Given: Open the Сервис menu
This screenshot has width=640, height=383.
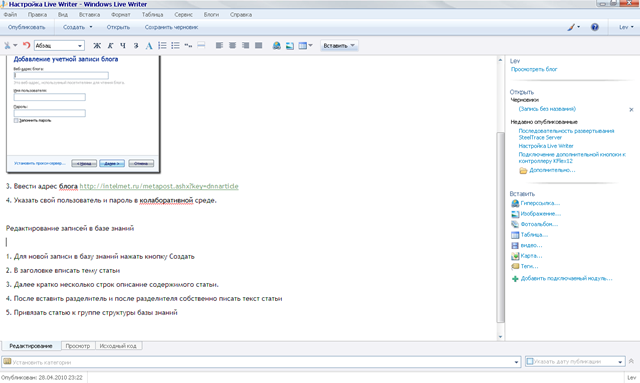Looking at the screenshot, I should (x=183, y=15).
